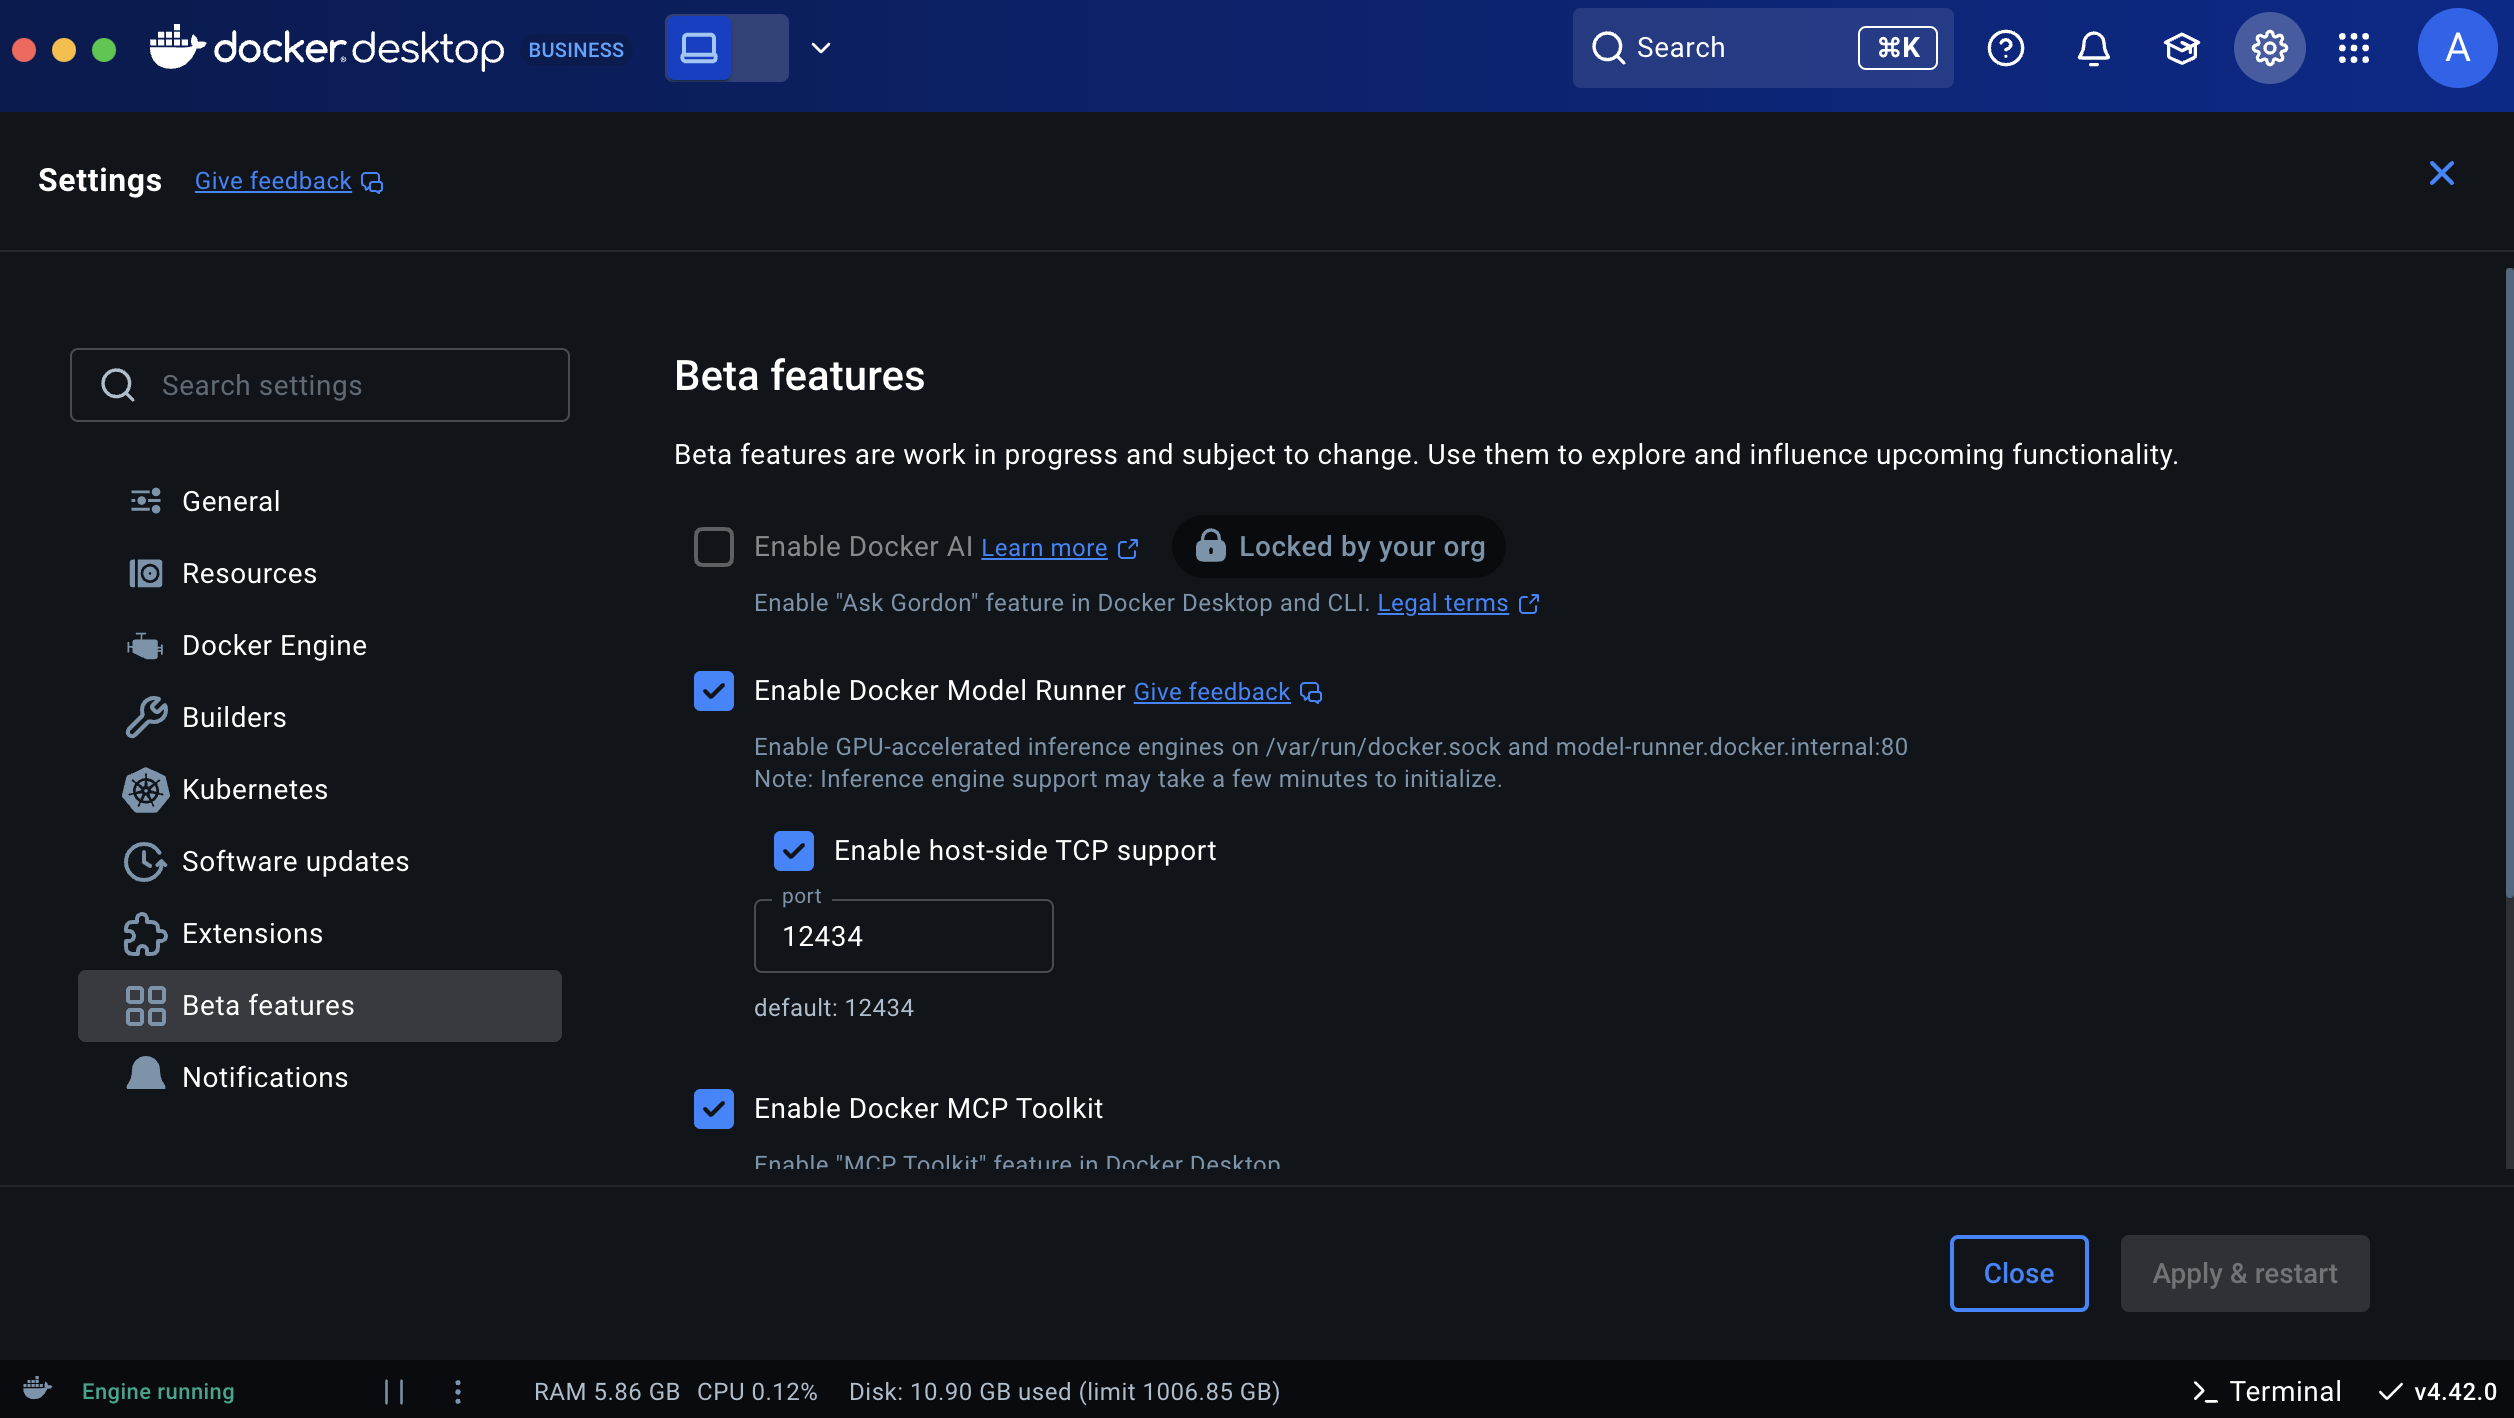Open the user avatar account menu
2514x1418 pixels.
(2457, 48)
